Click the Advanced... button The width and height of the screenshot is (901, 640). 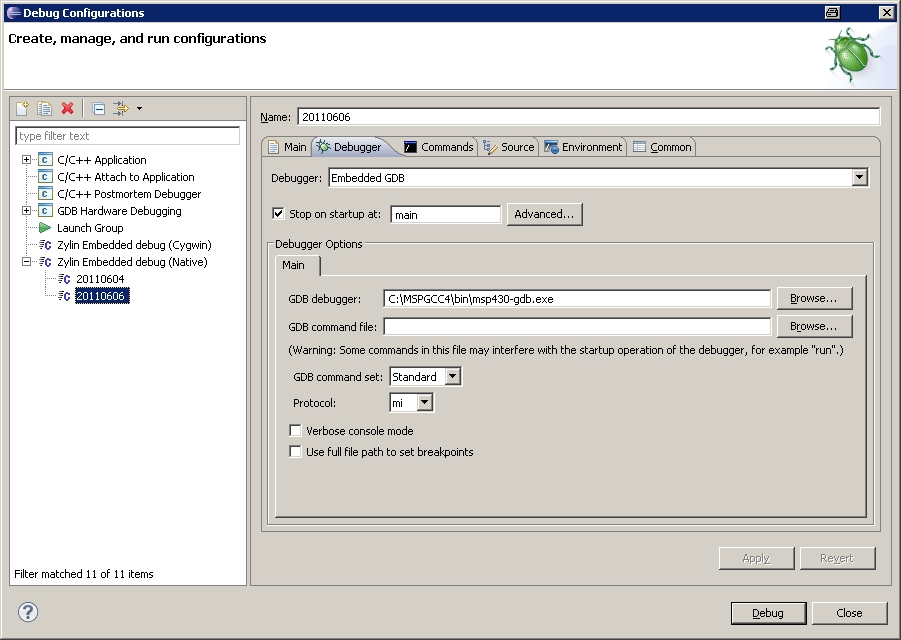(545, 214)
